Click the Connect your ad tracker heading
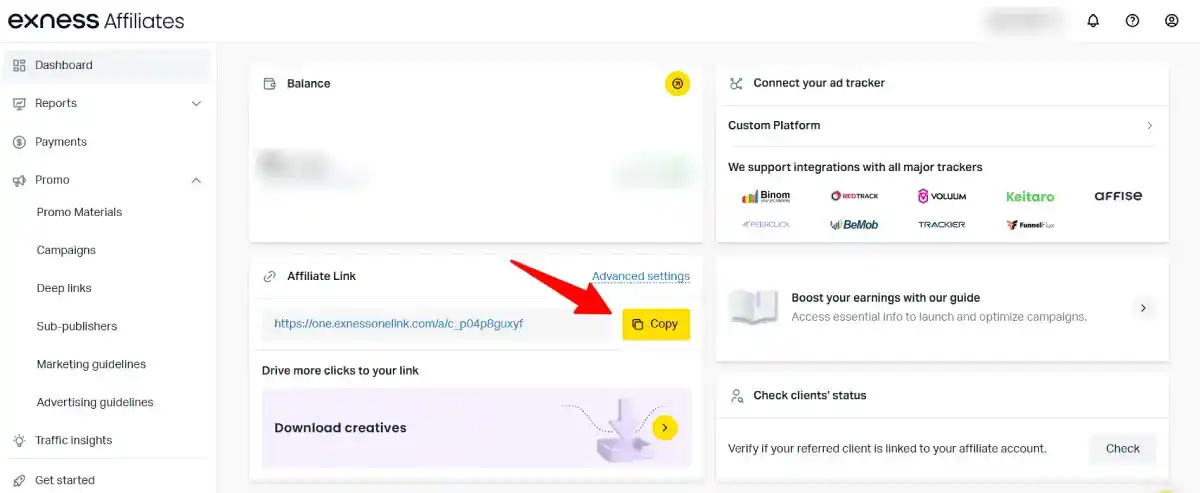The image size is (1200, 493). pos(819,83)
